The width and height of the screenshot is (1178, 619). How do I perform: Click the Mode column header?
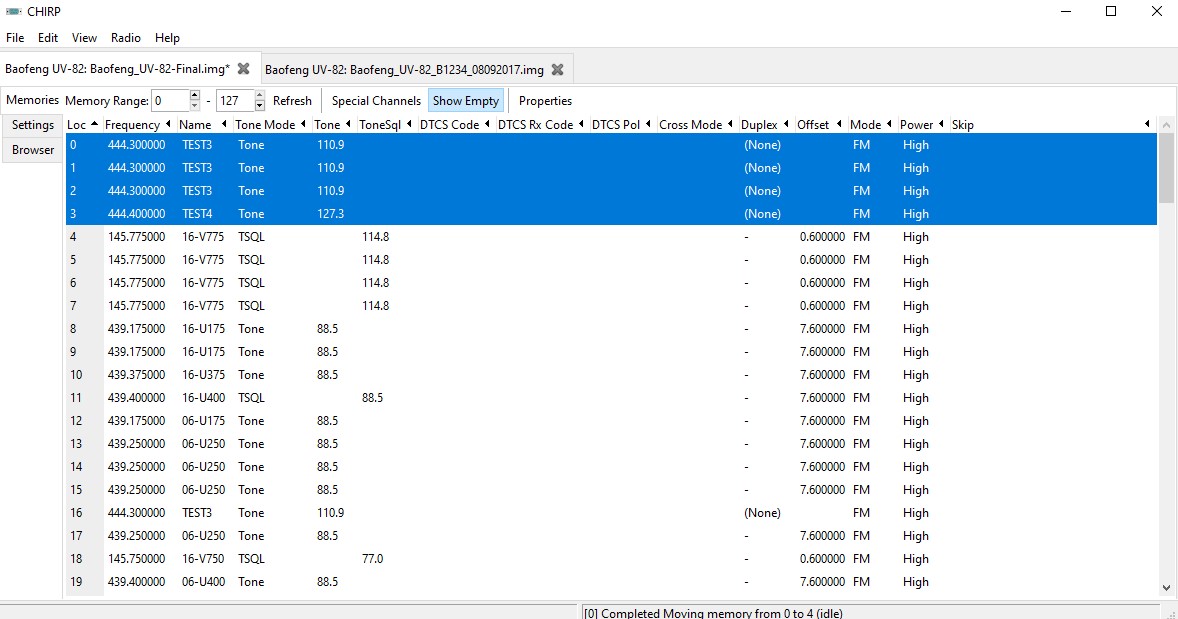tap(871, 125)
